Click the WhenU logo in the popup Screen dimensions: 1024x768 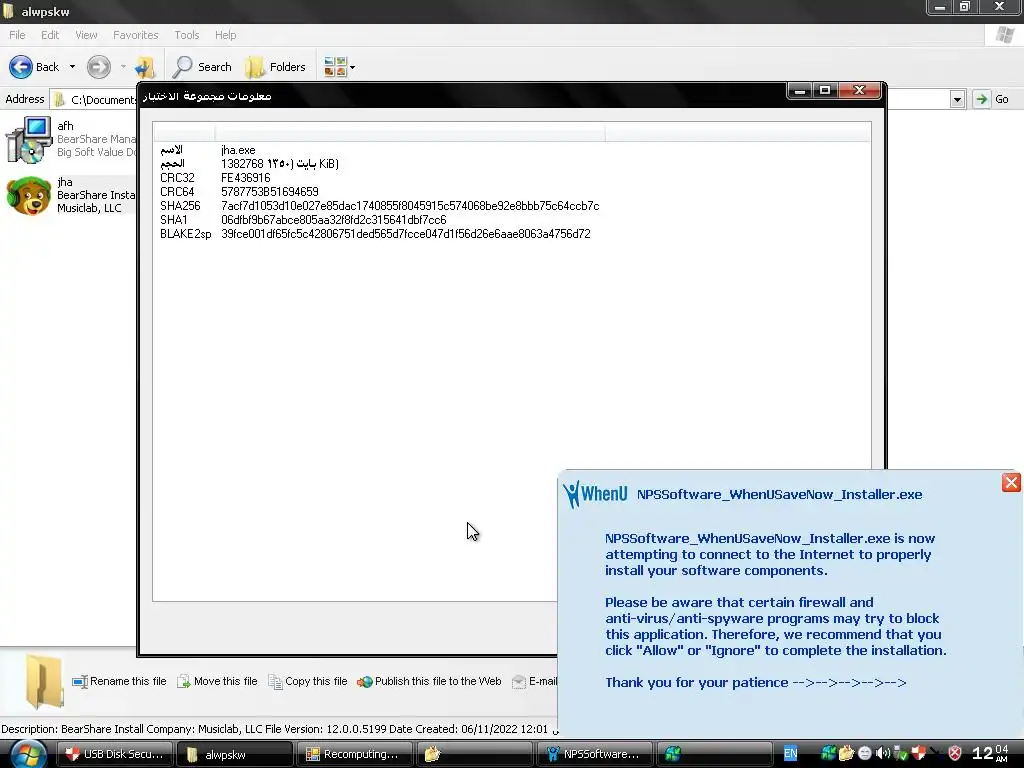596,494
